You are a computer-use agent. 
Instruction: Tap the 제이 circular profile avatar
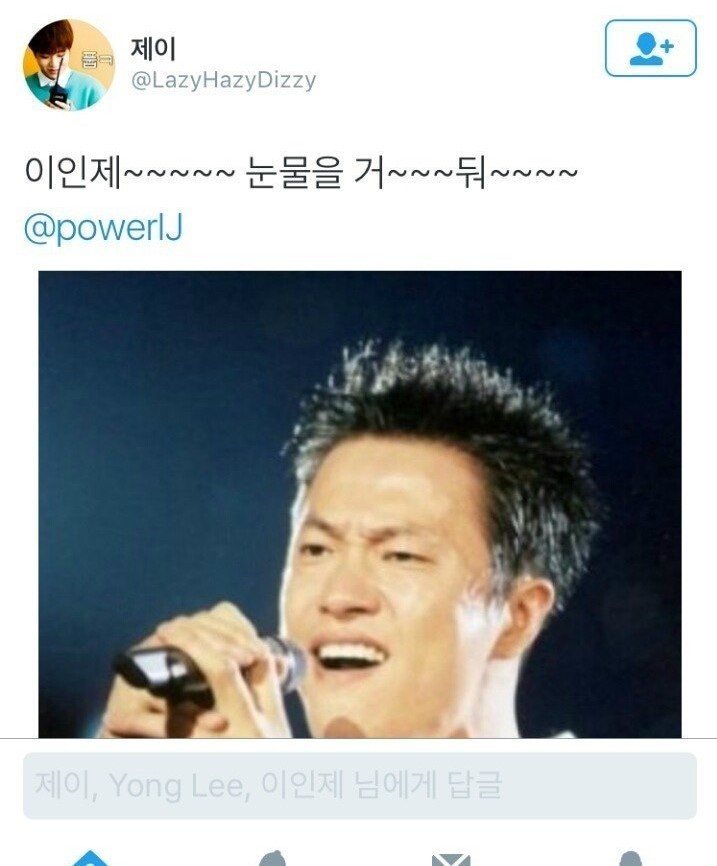click(x=68, y=65)
